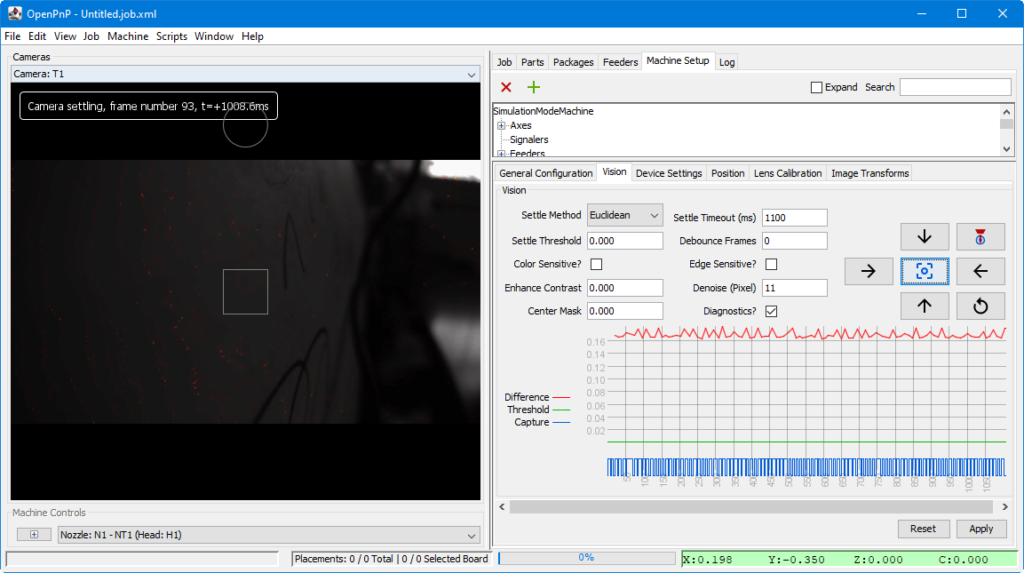Enable Color Sensitive checkbox
Screen dimensions: 1024x573
click(x=596, y=264)
